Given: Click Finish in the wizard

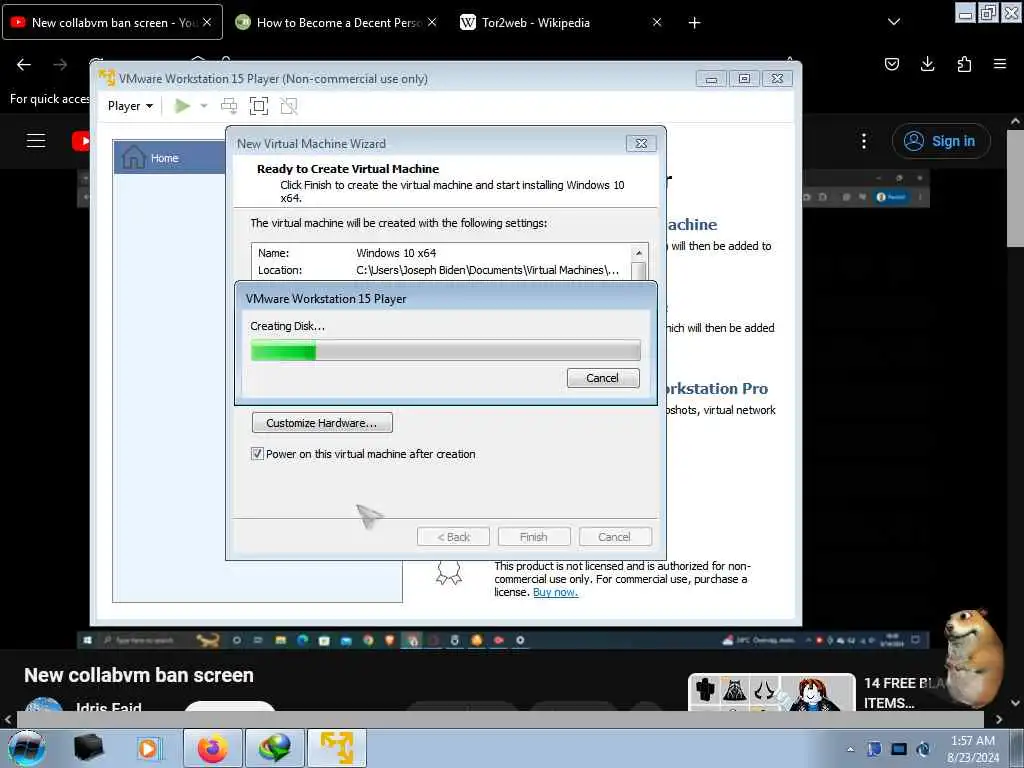Looking at the screenshot, I should coord(534,537).
